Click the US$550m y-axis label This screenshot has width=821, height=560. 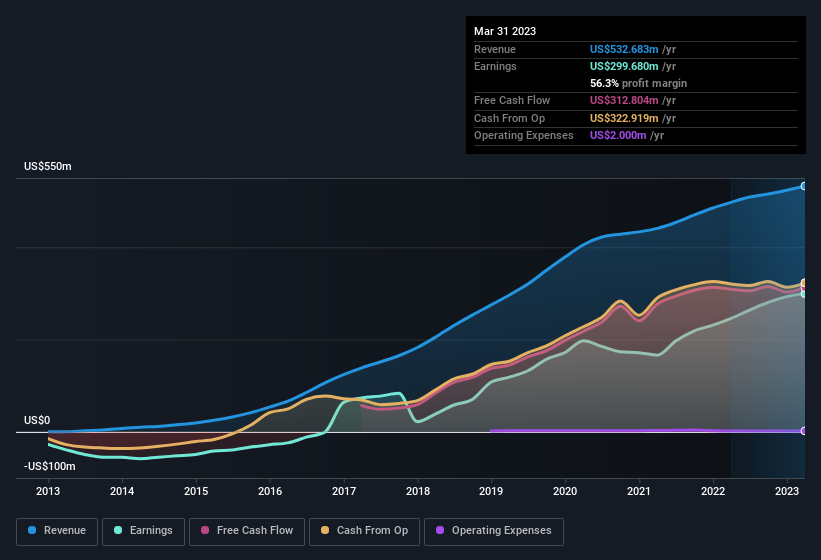click(x=48, y=166)
